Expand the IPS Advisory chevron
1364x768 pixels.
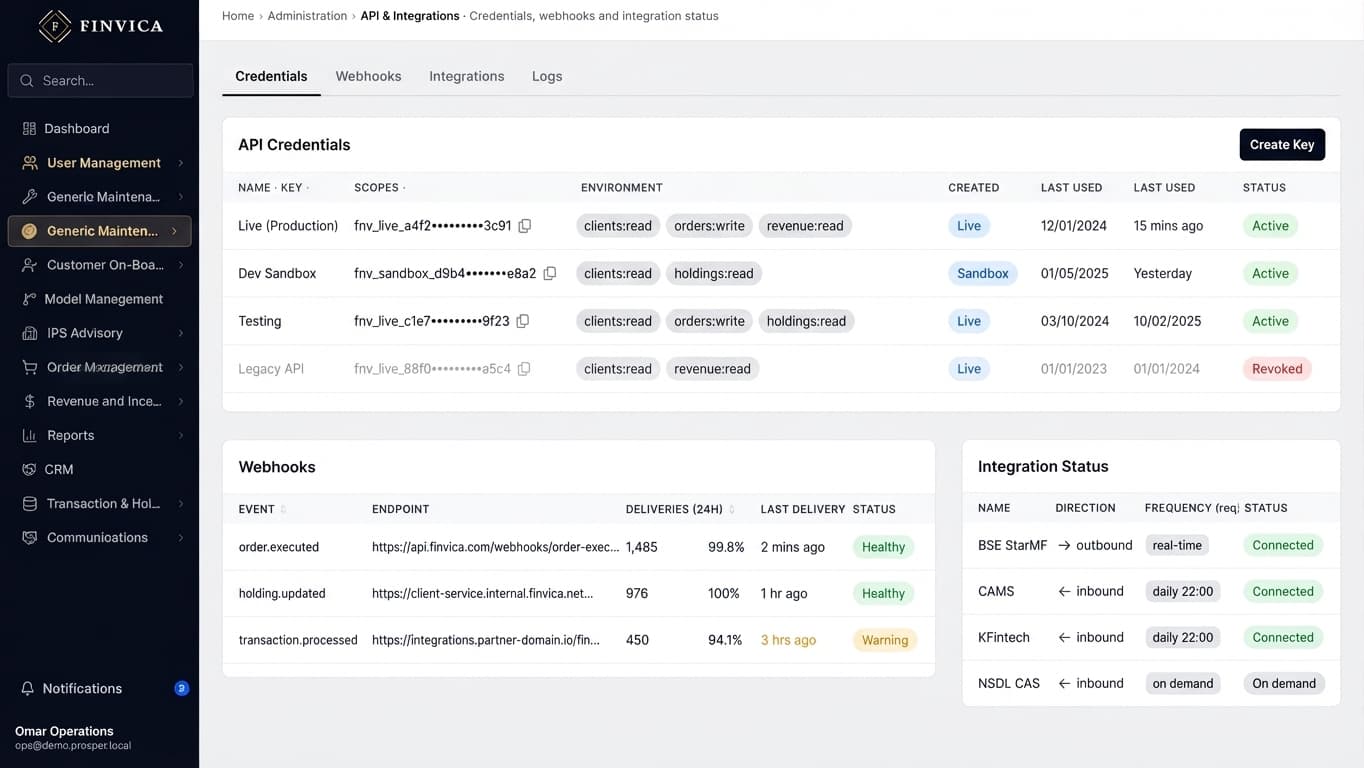(x=180, y=333)
